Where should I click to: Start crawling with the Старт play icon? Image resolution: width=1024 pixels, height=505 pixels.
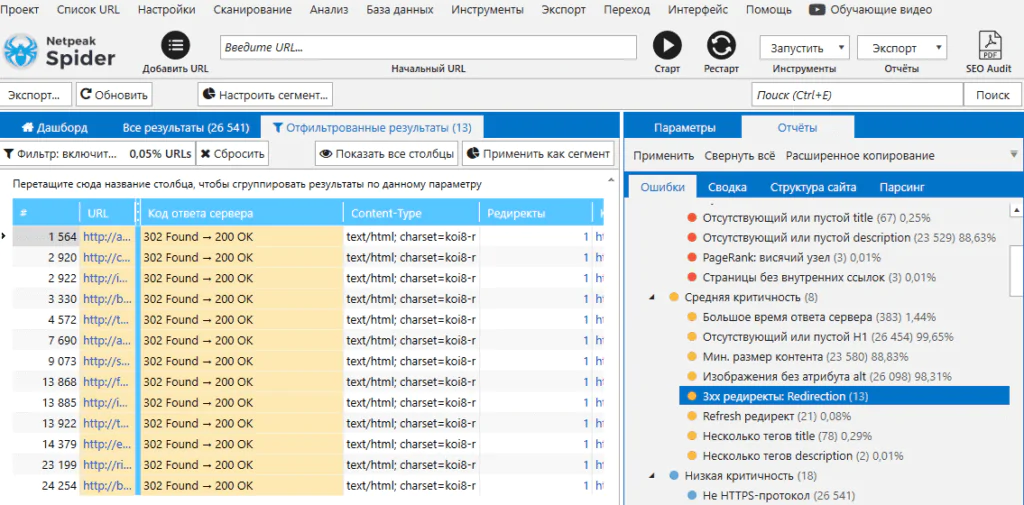(x=667, y=46)
